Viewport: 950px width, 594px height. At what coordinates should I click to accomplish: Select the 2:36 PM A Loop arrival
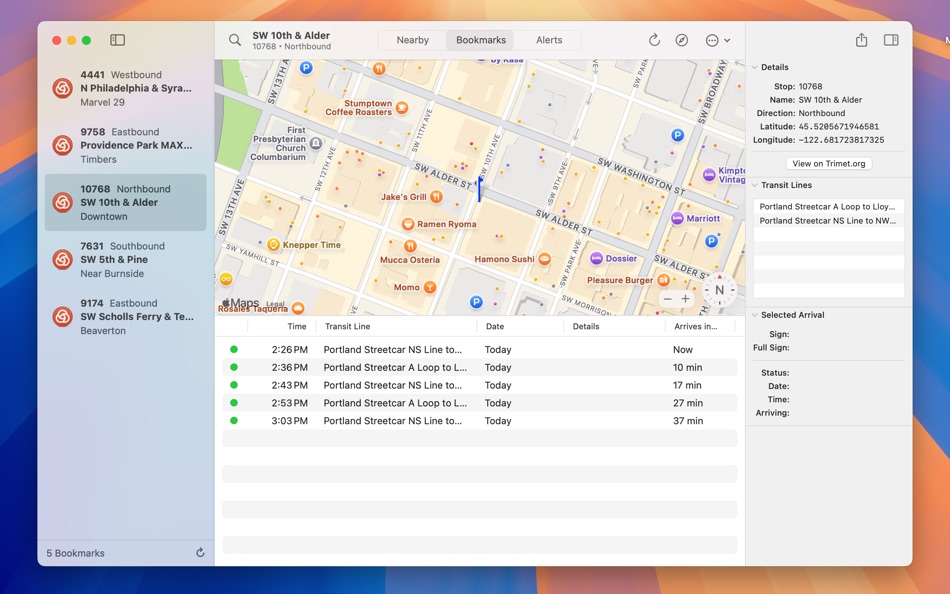[479, 367]
